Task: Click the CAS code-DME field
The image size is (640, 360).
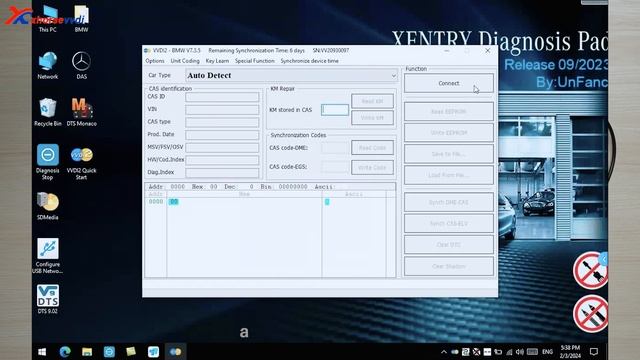Action: coord(335,148)
